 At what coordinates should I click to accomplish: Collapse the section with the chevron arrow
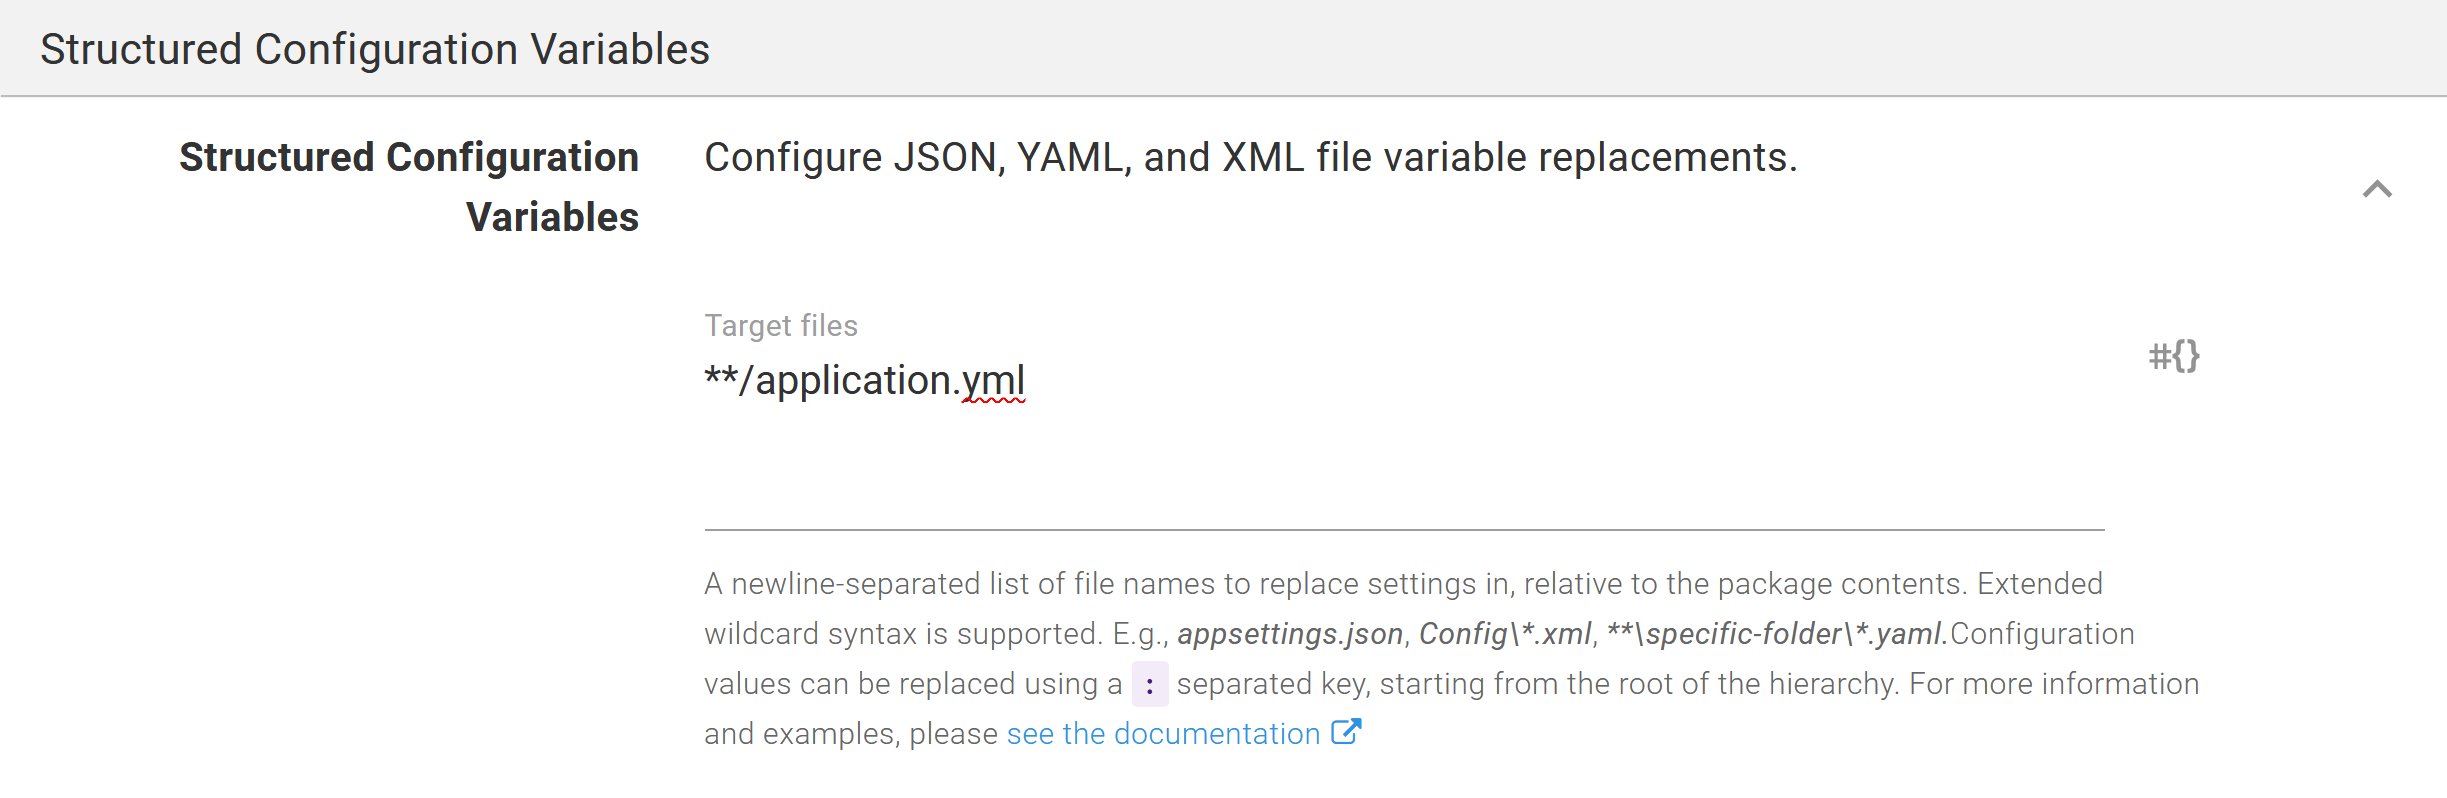[x=2377, y=189]
